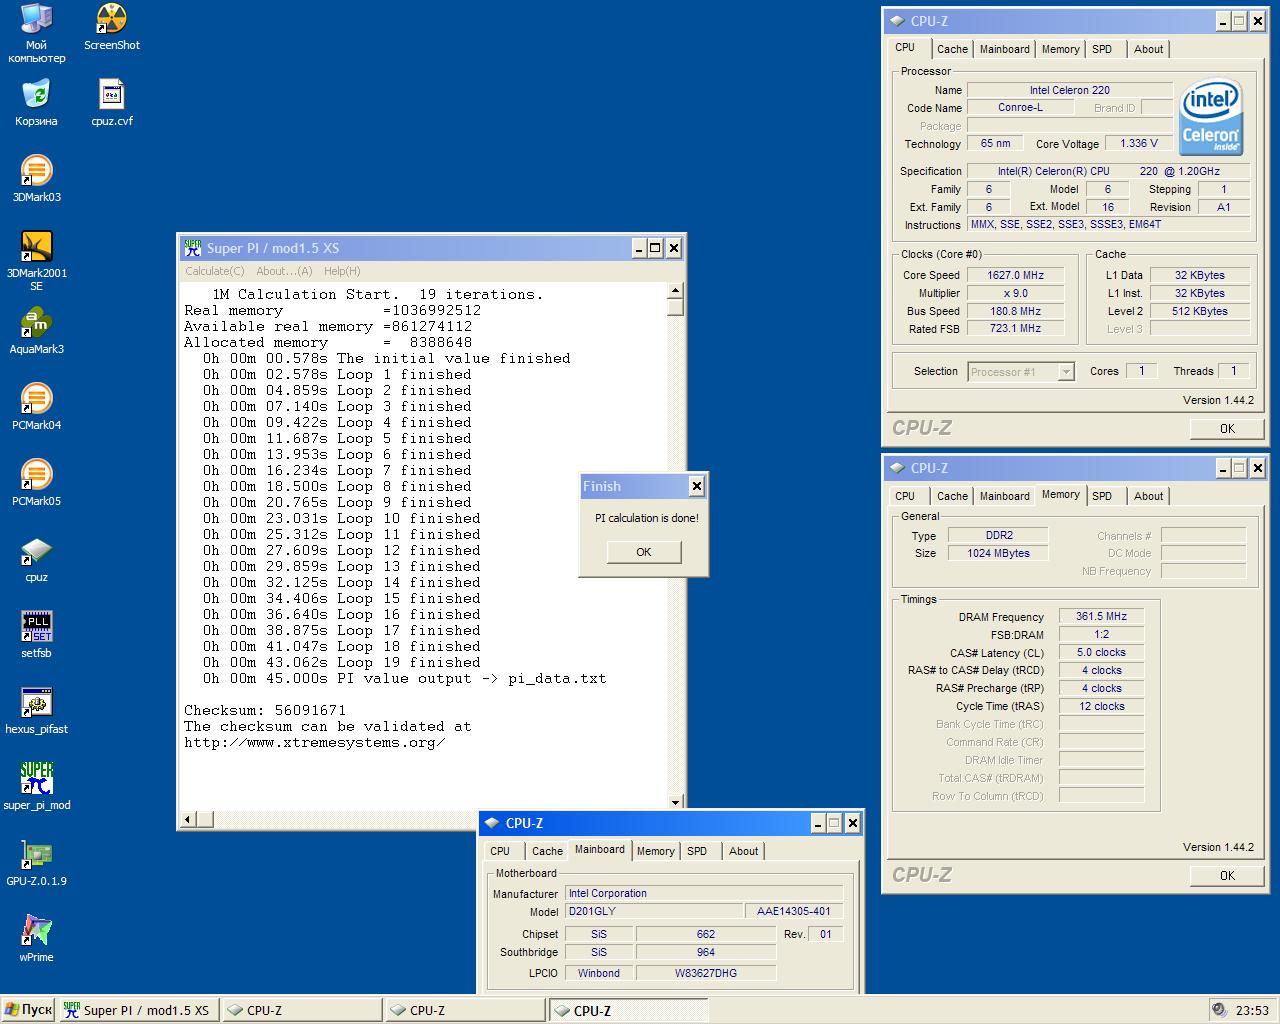
Task: Click the xtremesystems.org URL text
Action: (314, 742)
